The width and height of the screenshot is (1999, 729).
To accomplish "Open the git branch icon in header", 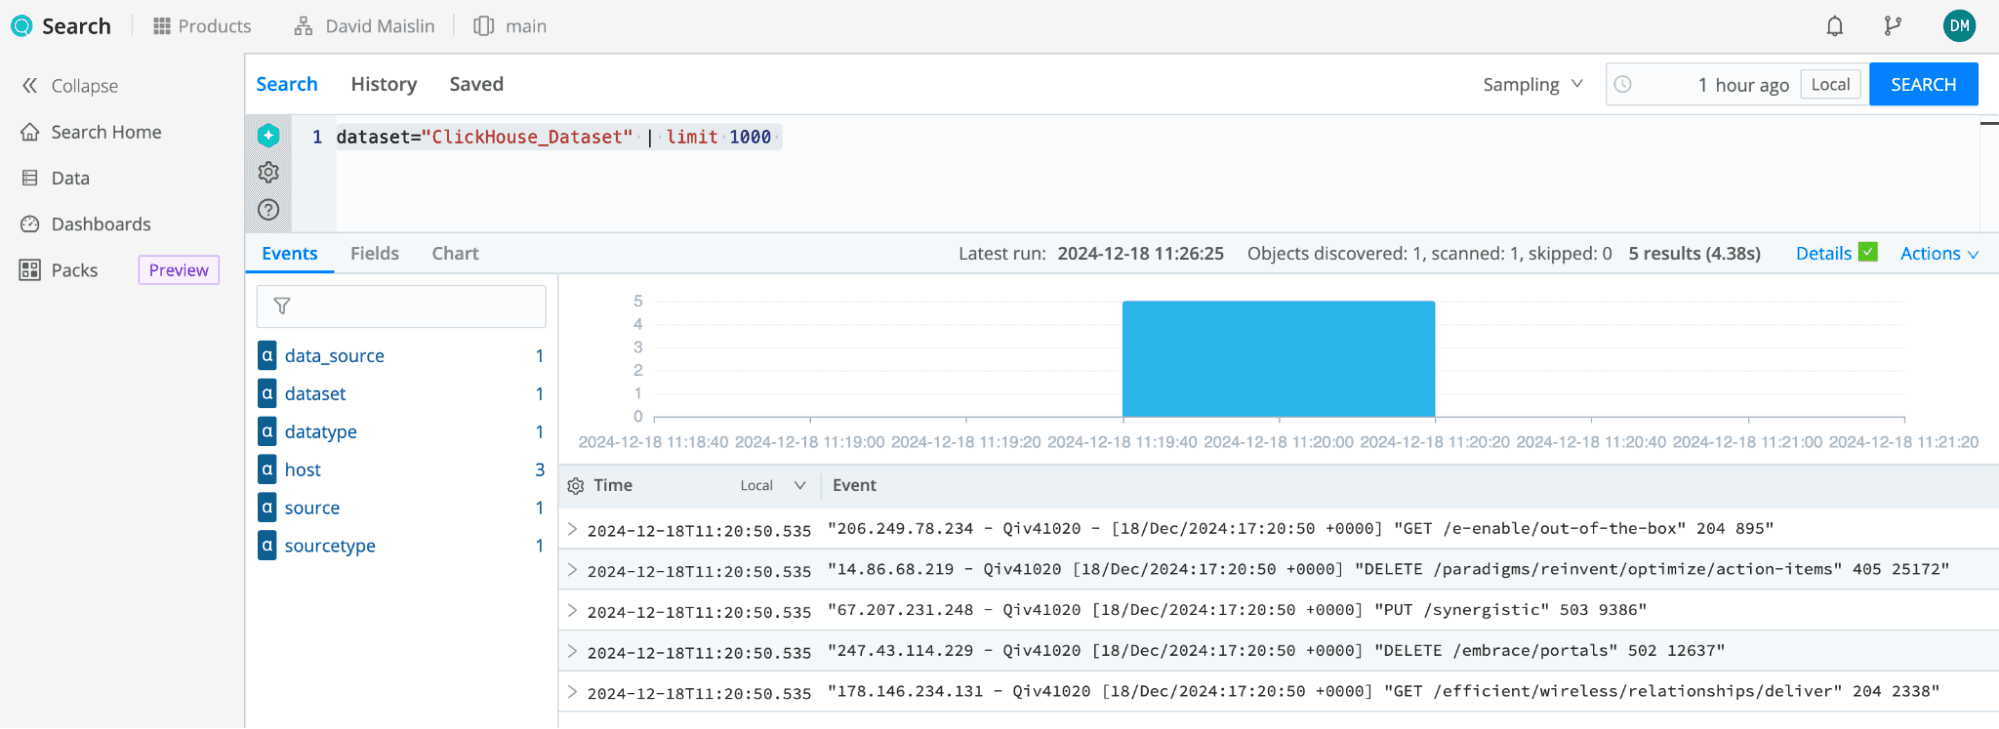I will coord(1892,27).
